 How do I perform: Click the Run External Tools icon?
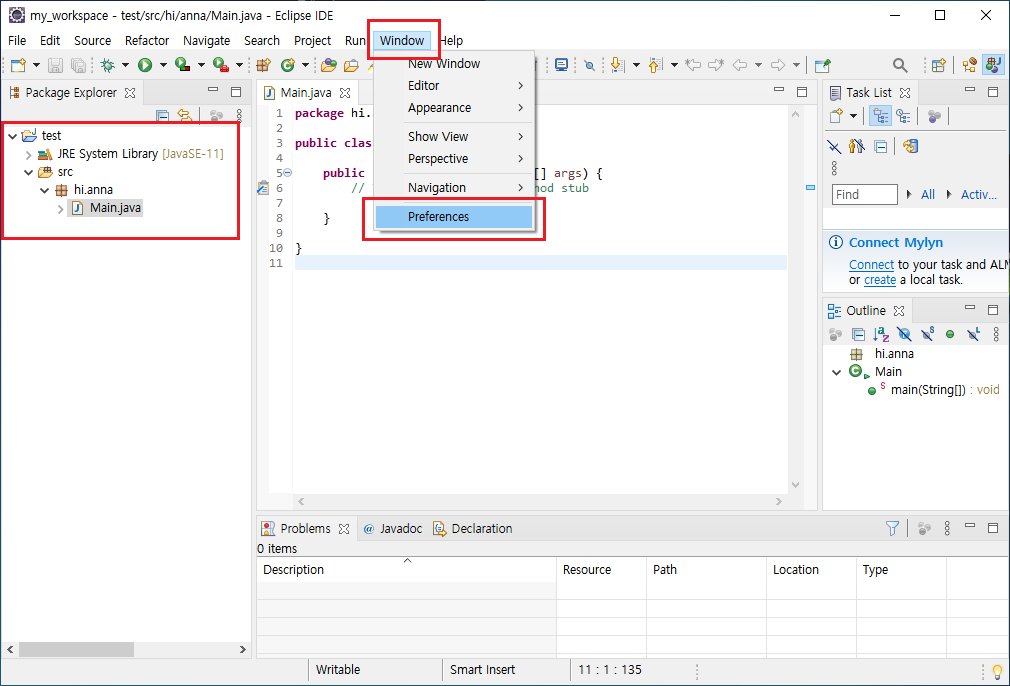point(221,65)
